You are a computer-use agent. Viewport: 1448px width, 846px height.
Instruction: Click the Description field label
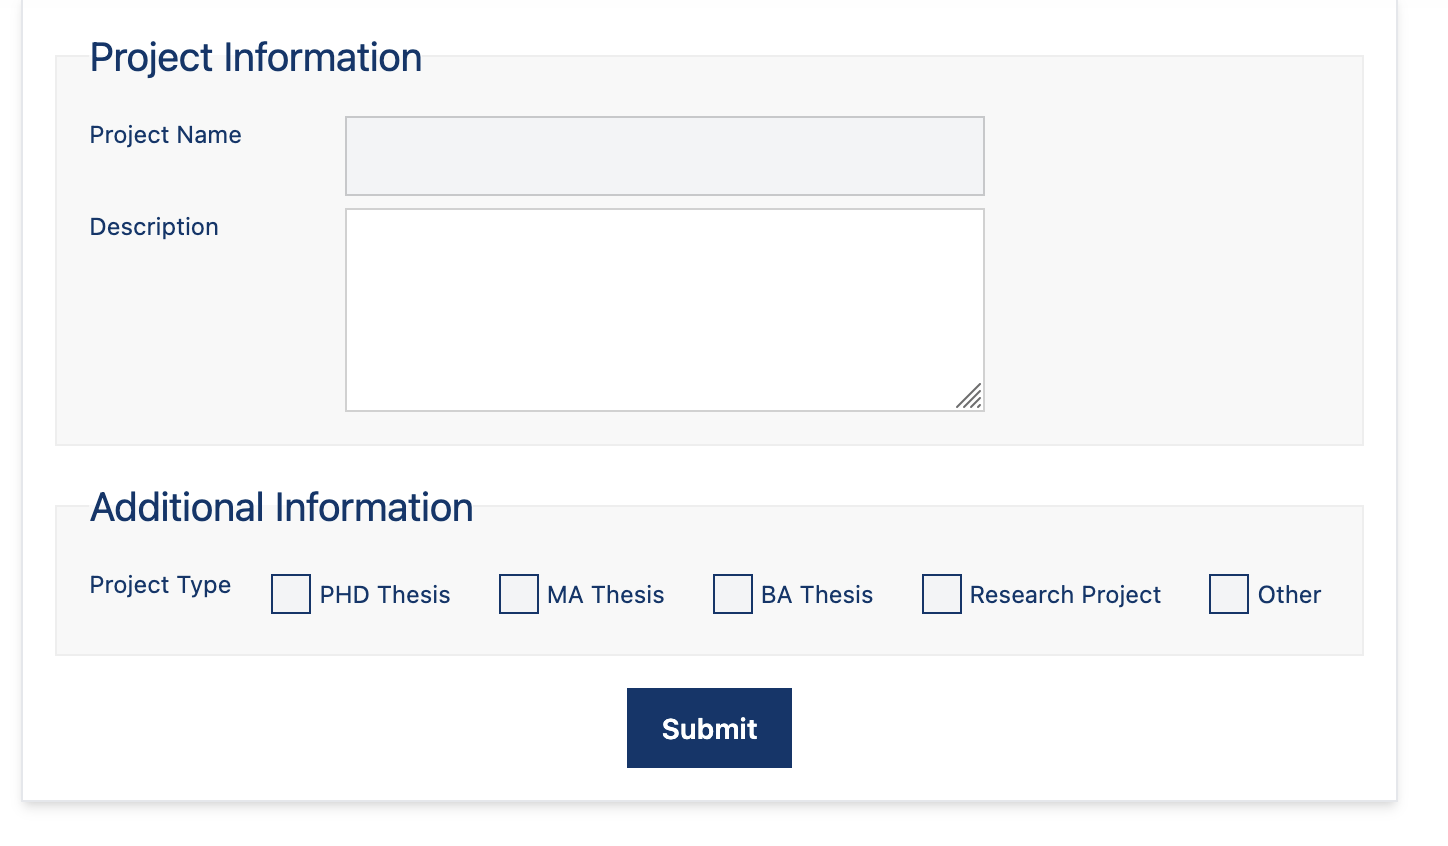click(x=154, y=227)
